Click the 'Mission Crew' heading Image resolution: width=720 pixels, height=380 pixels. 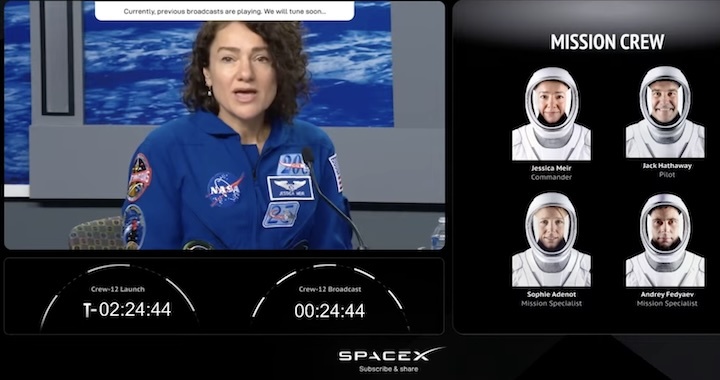pyautogui.click(x=607, y=42)
